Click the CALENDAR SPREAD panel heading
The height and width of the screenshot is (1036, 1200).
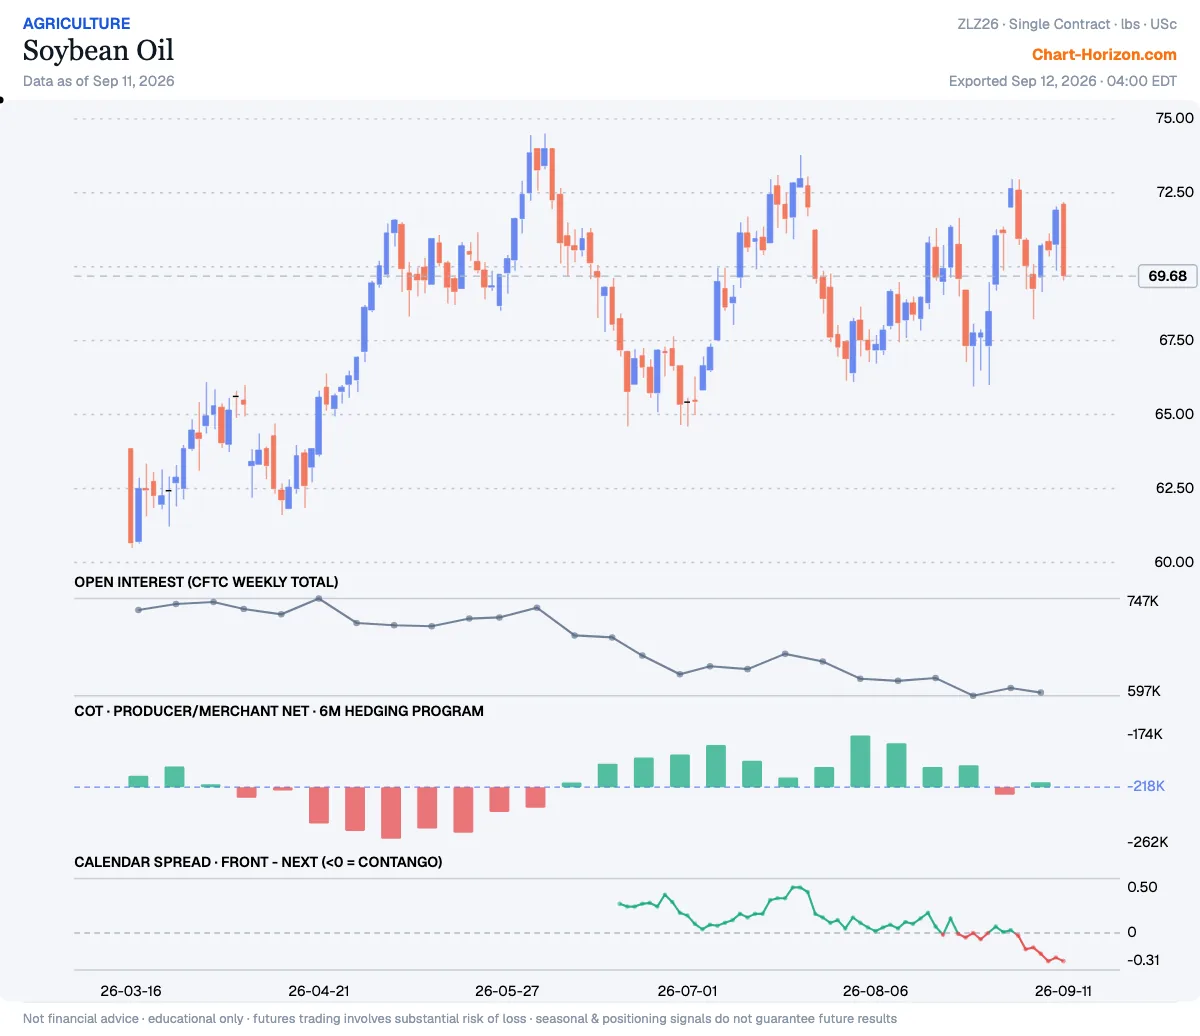click(x=258, y=862)
